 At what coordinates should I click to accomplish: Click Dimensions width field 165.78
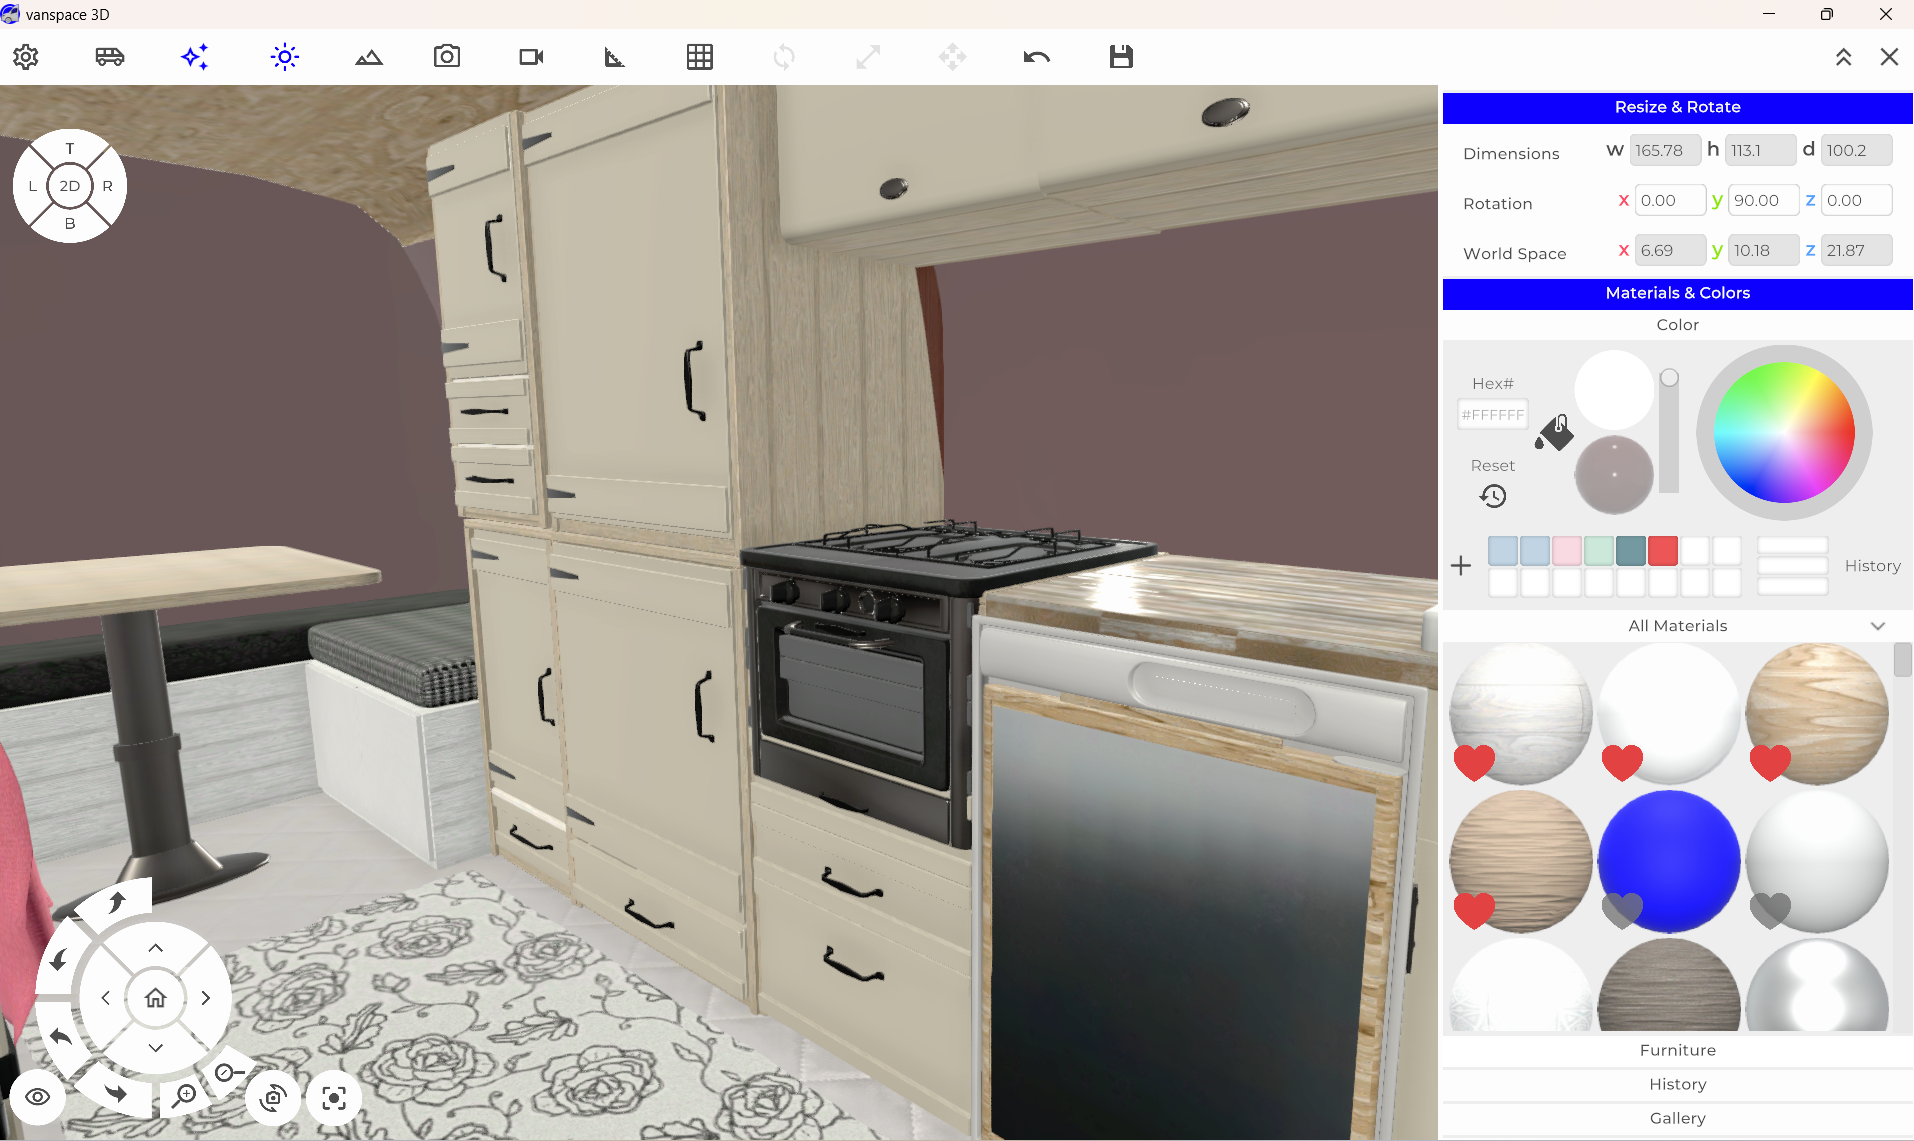[1665, 151]
